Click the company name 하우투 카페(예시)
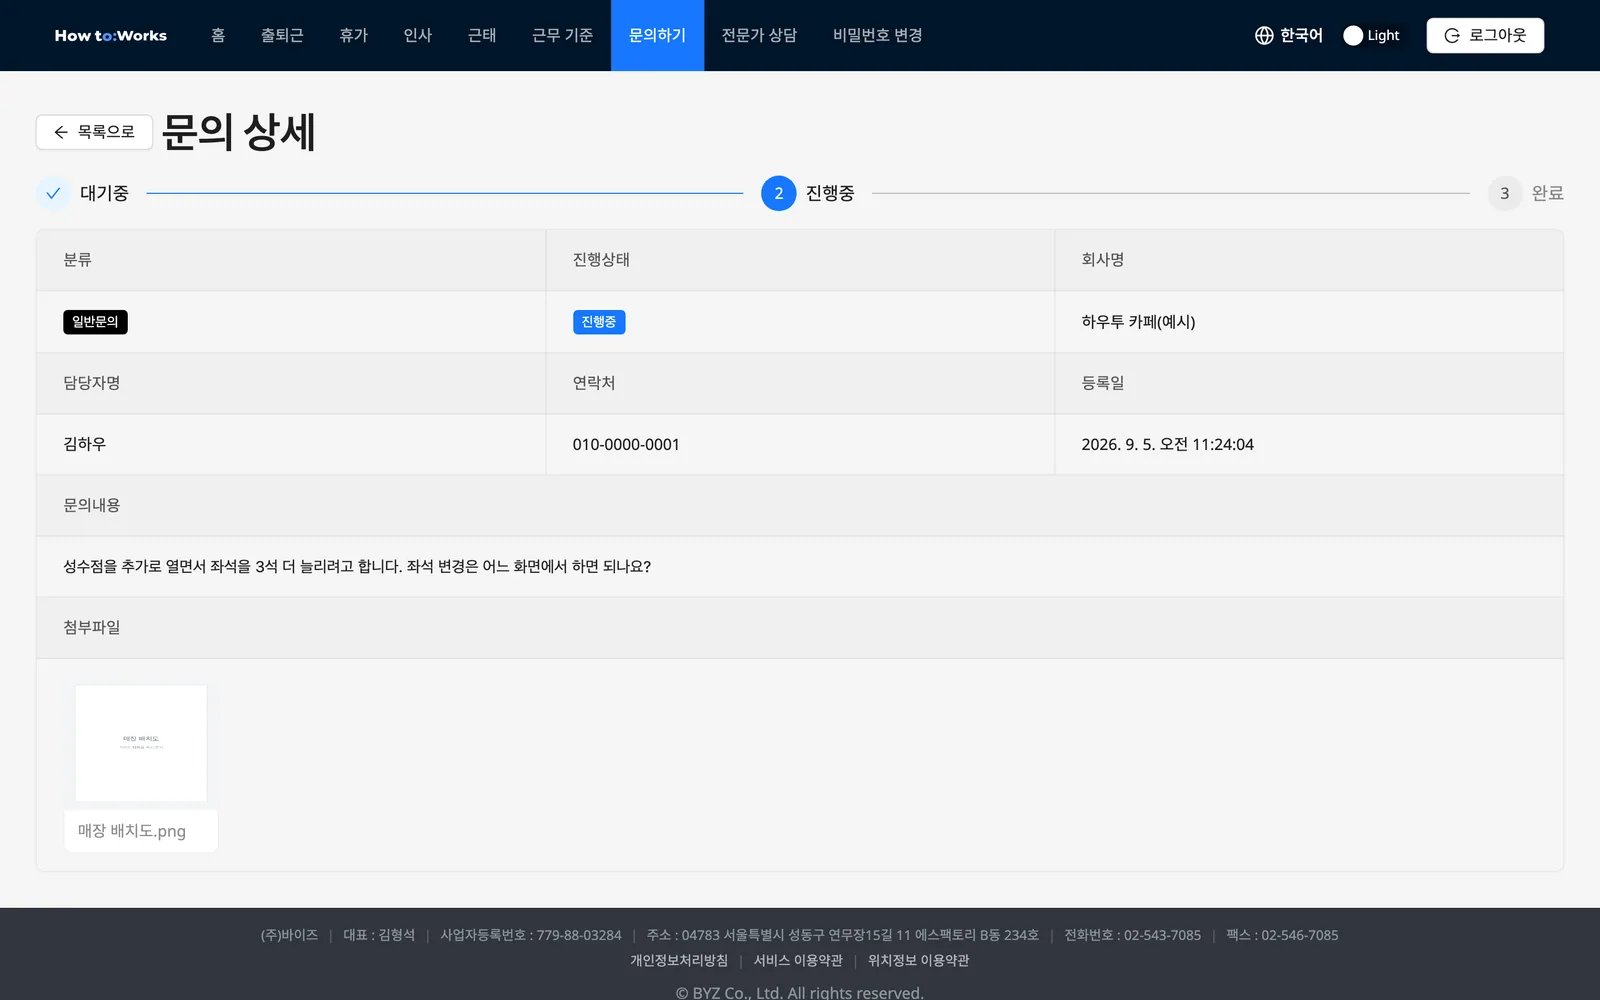 pos(1138,322)
